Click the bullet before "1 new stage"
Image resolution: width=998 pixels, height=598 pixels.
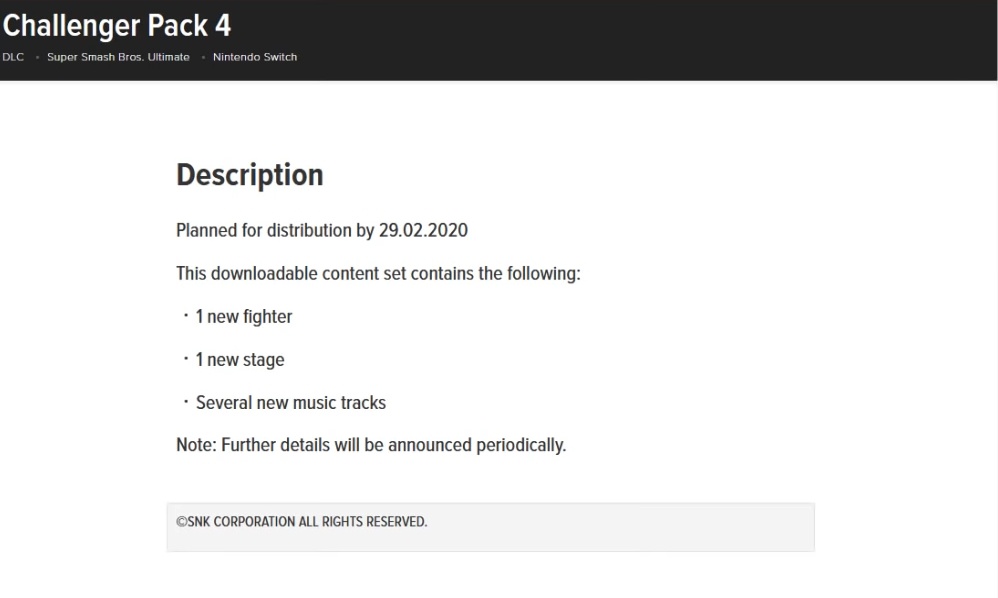click(x=186, y=360)
